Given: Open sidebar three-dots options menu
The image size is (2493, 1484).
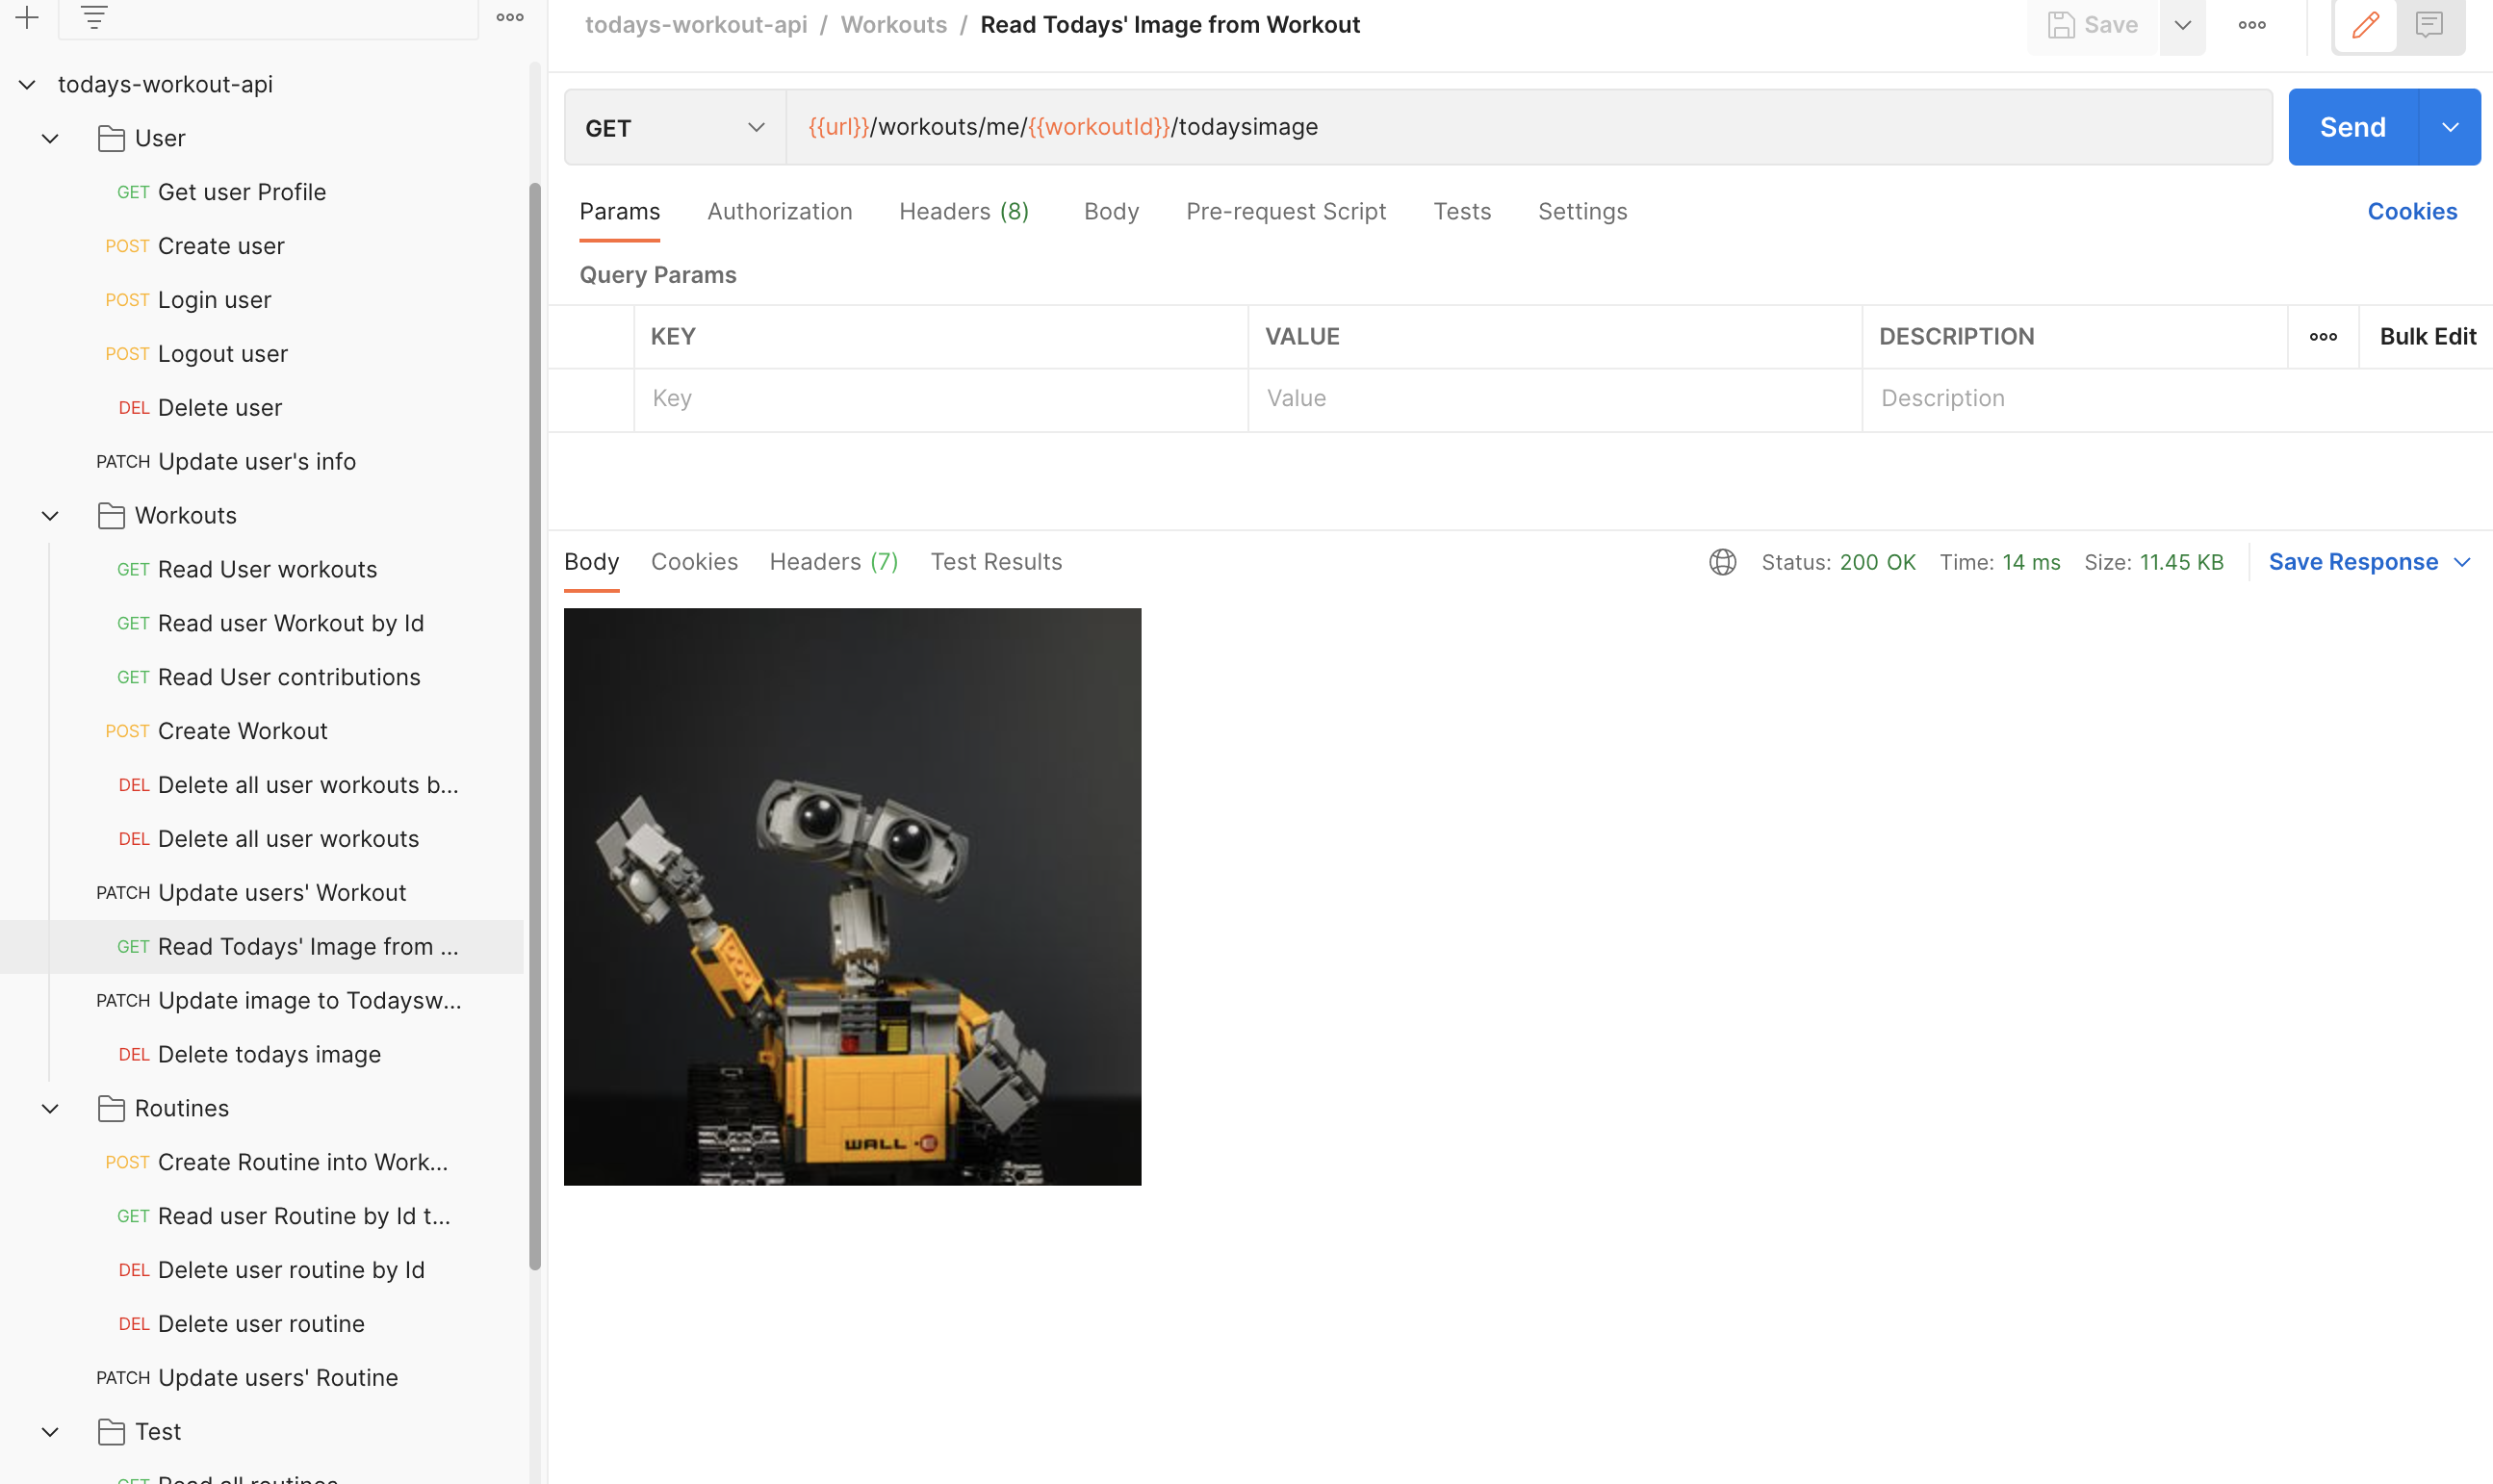Looking at the screenshot, I should click(510, 17).
